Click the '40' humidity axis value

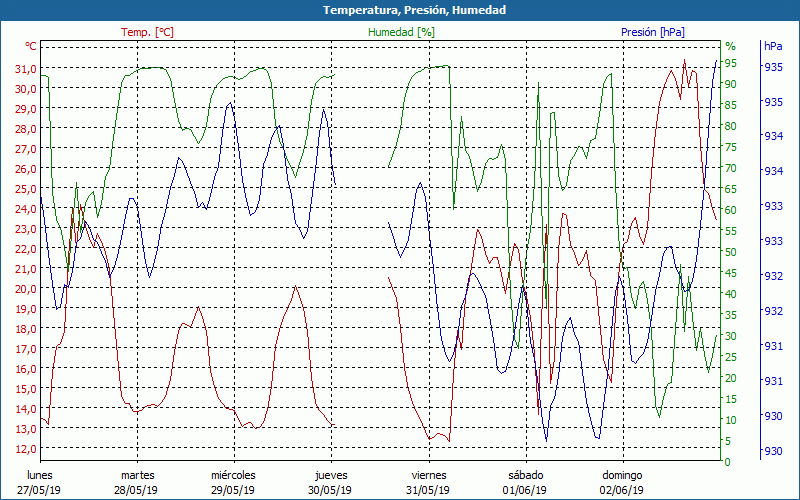731,294
